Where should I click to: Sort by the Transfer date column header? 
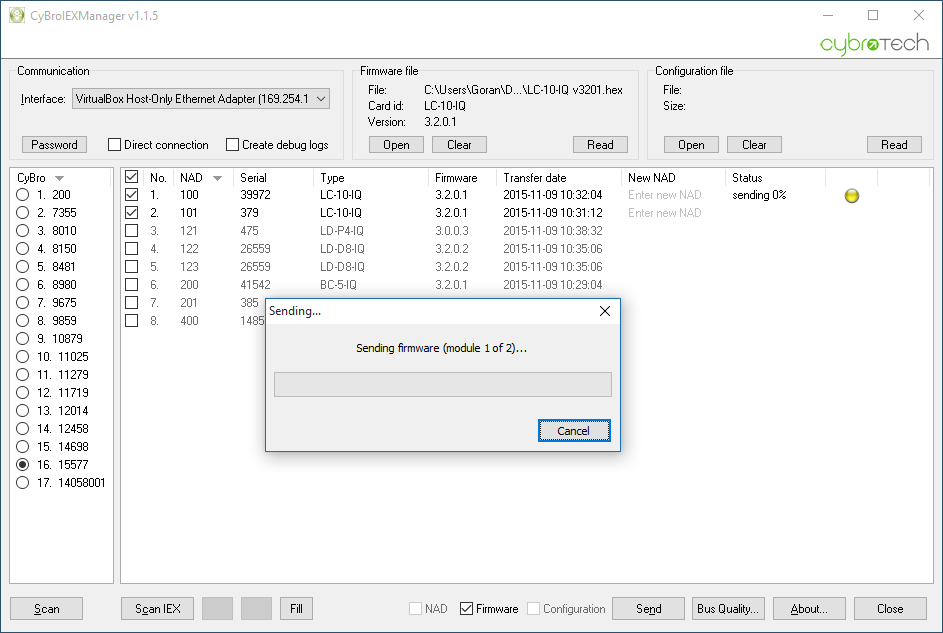[535, 178]
